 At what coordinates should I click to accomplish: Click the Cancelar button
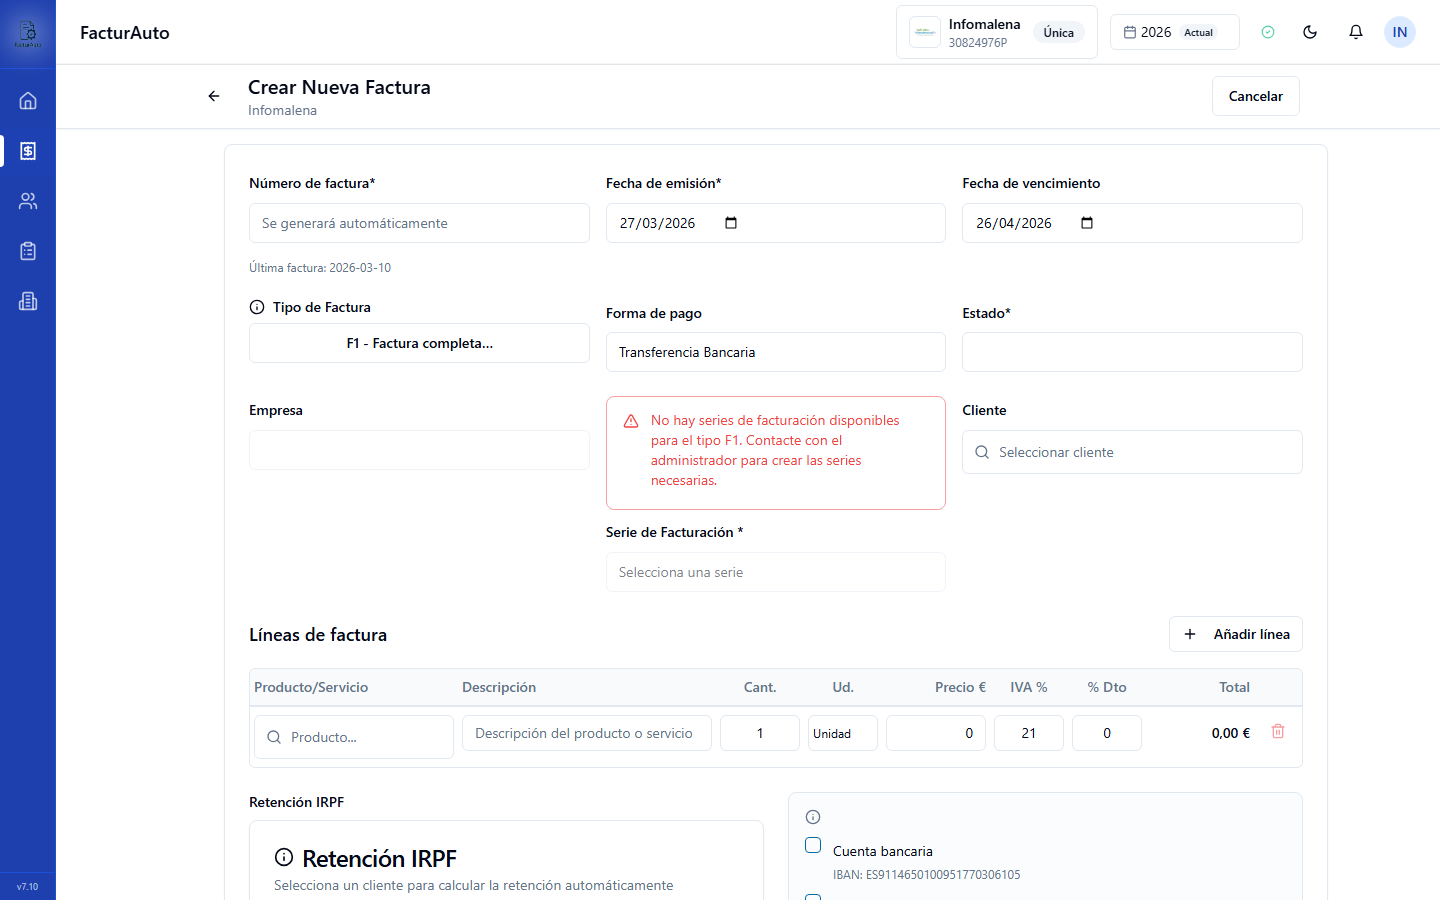[x=1256, y=96]
